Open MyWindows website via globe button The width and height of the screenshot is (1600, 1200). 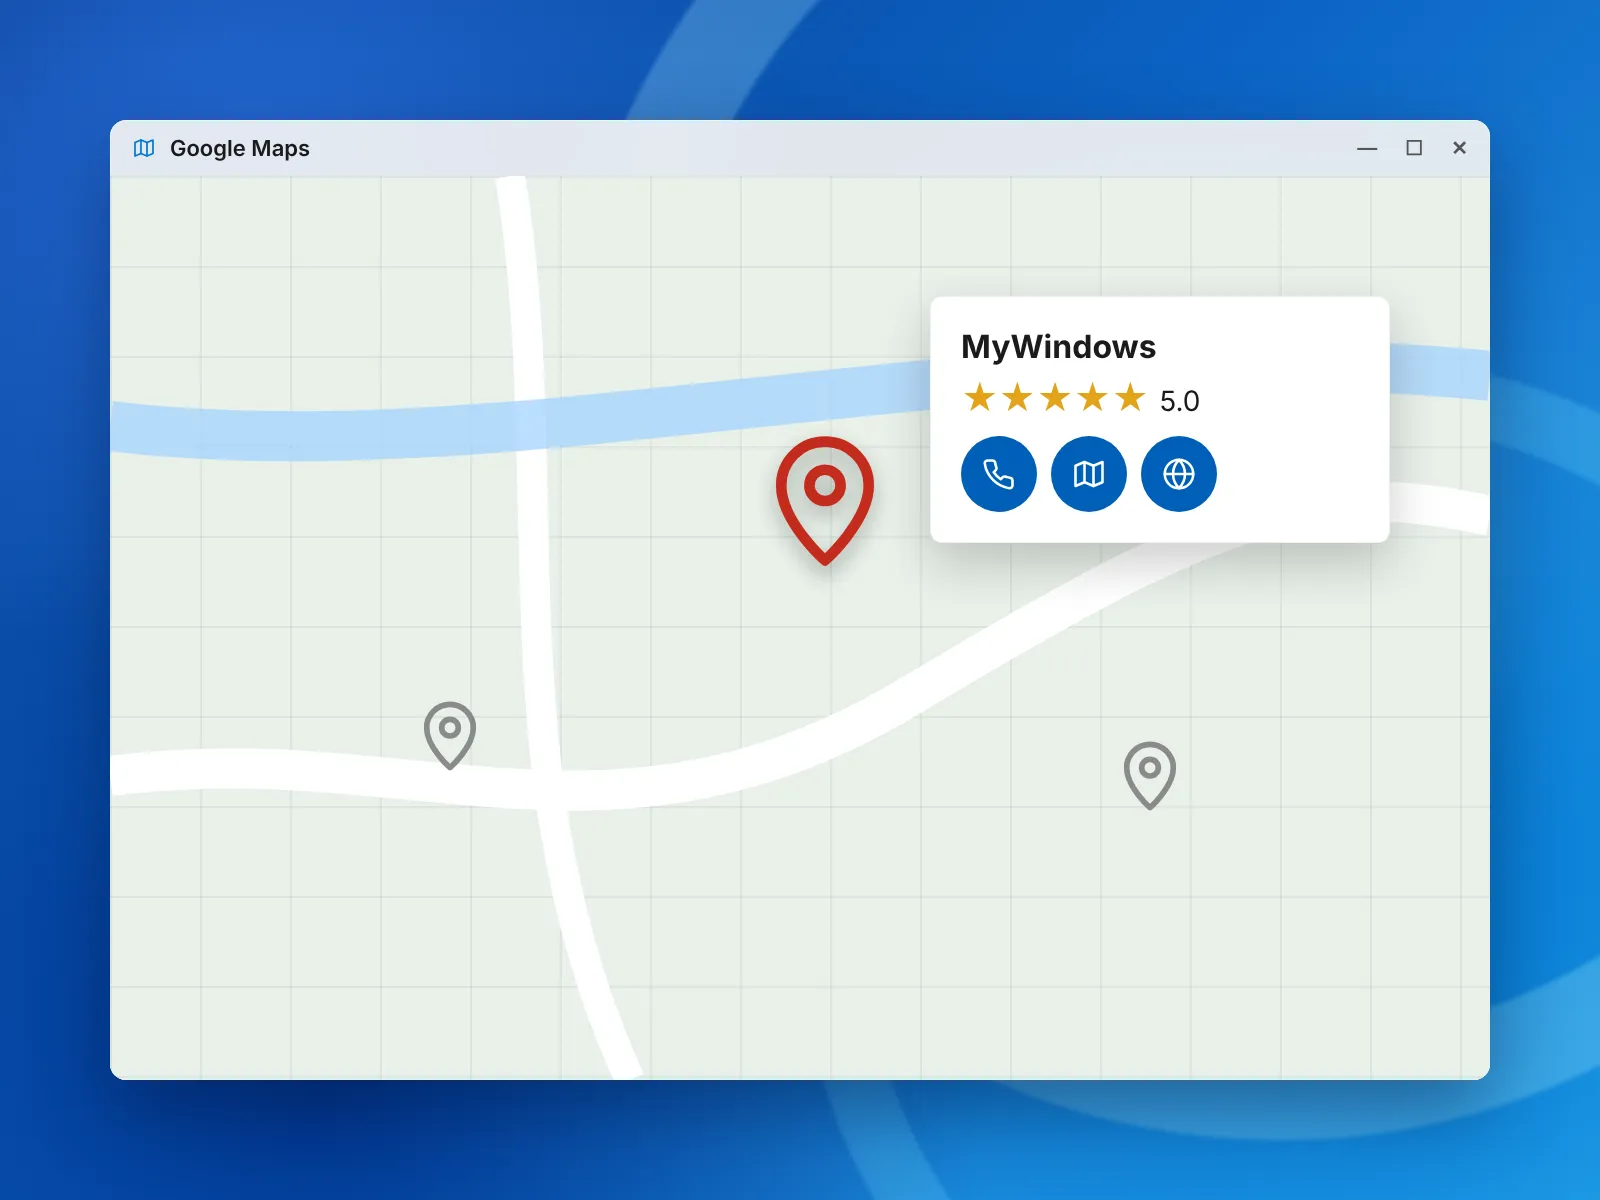click(x=1179, y=474)
